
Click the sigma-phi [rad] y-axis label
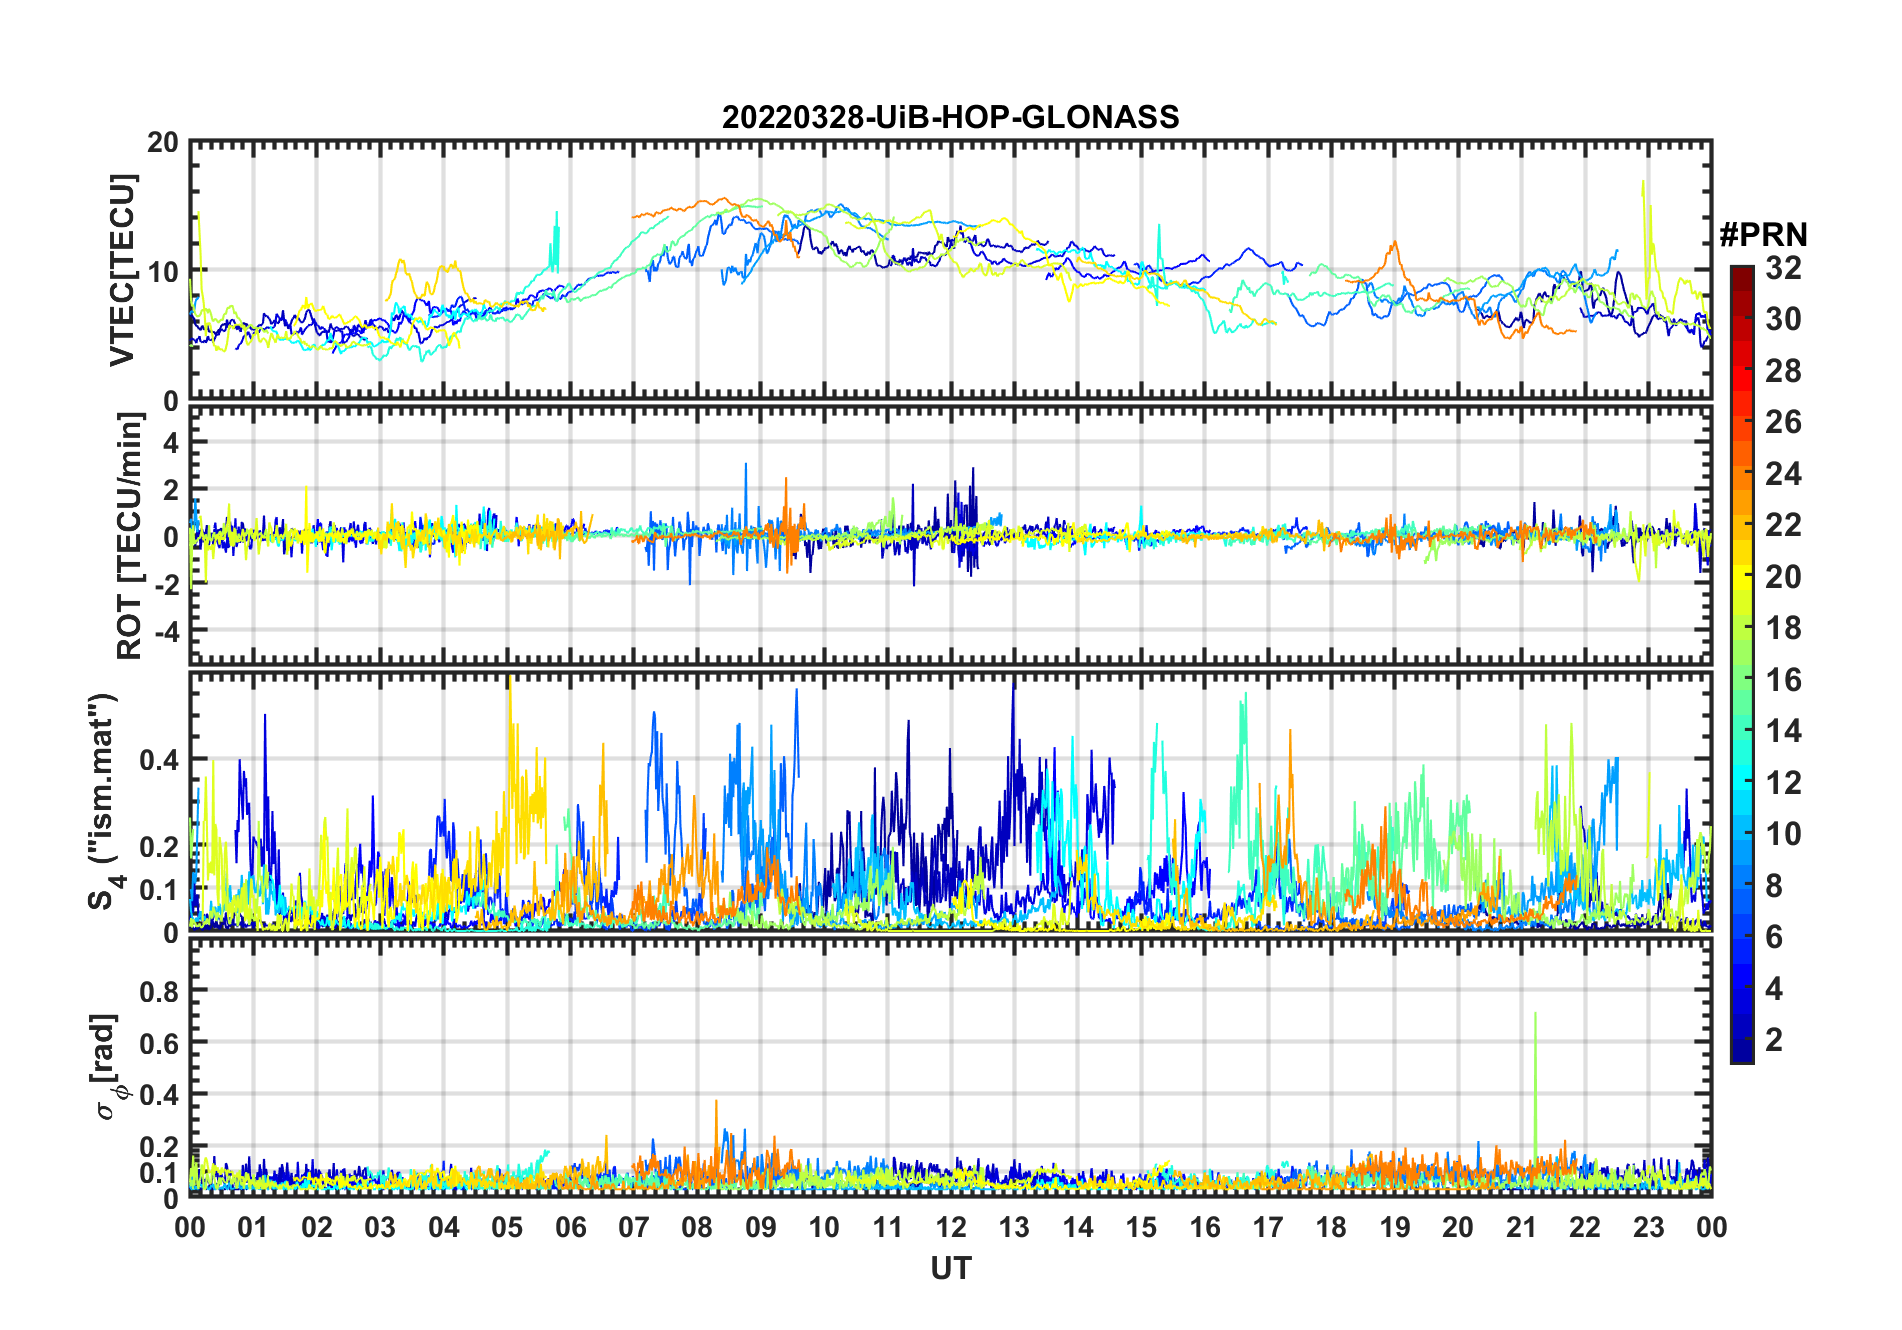click(x=109, y=1066)
